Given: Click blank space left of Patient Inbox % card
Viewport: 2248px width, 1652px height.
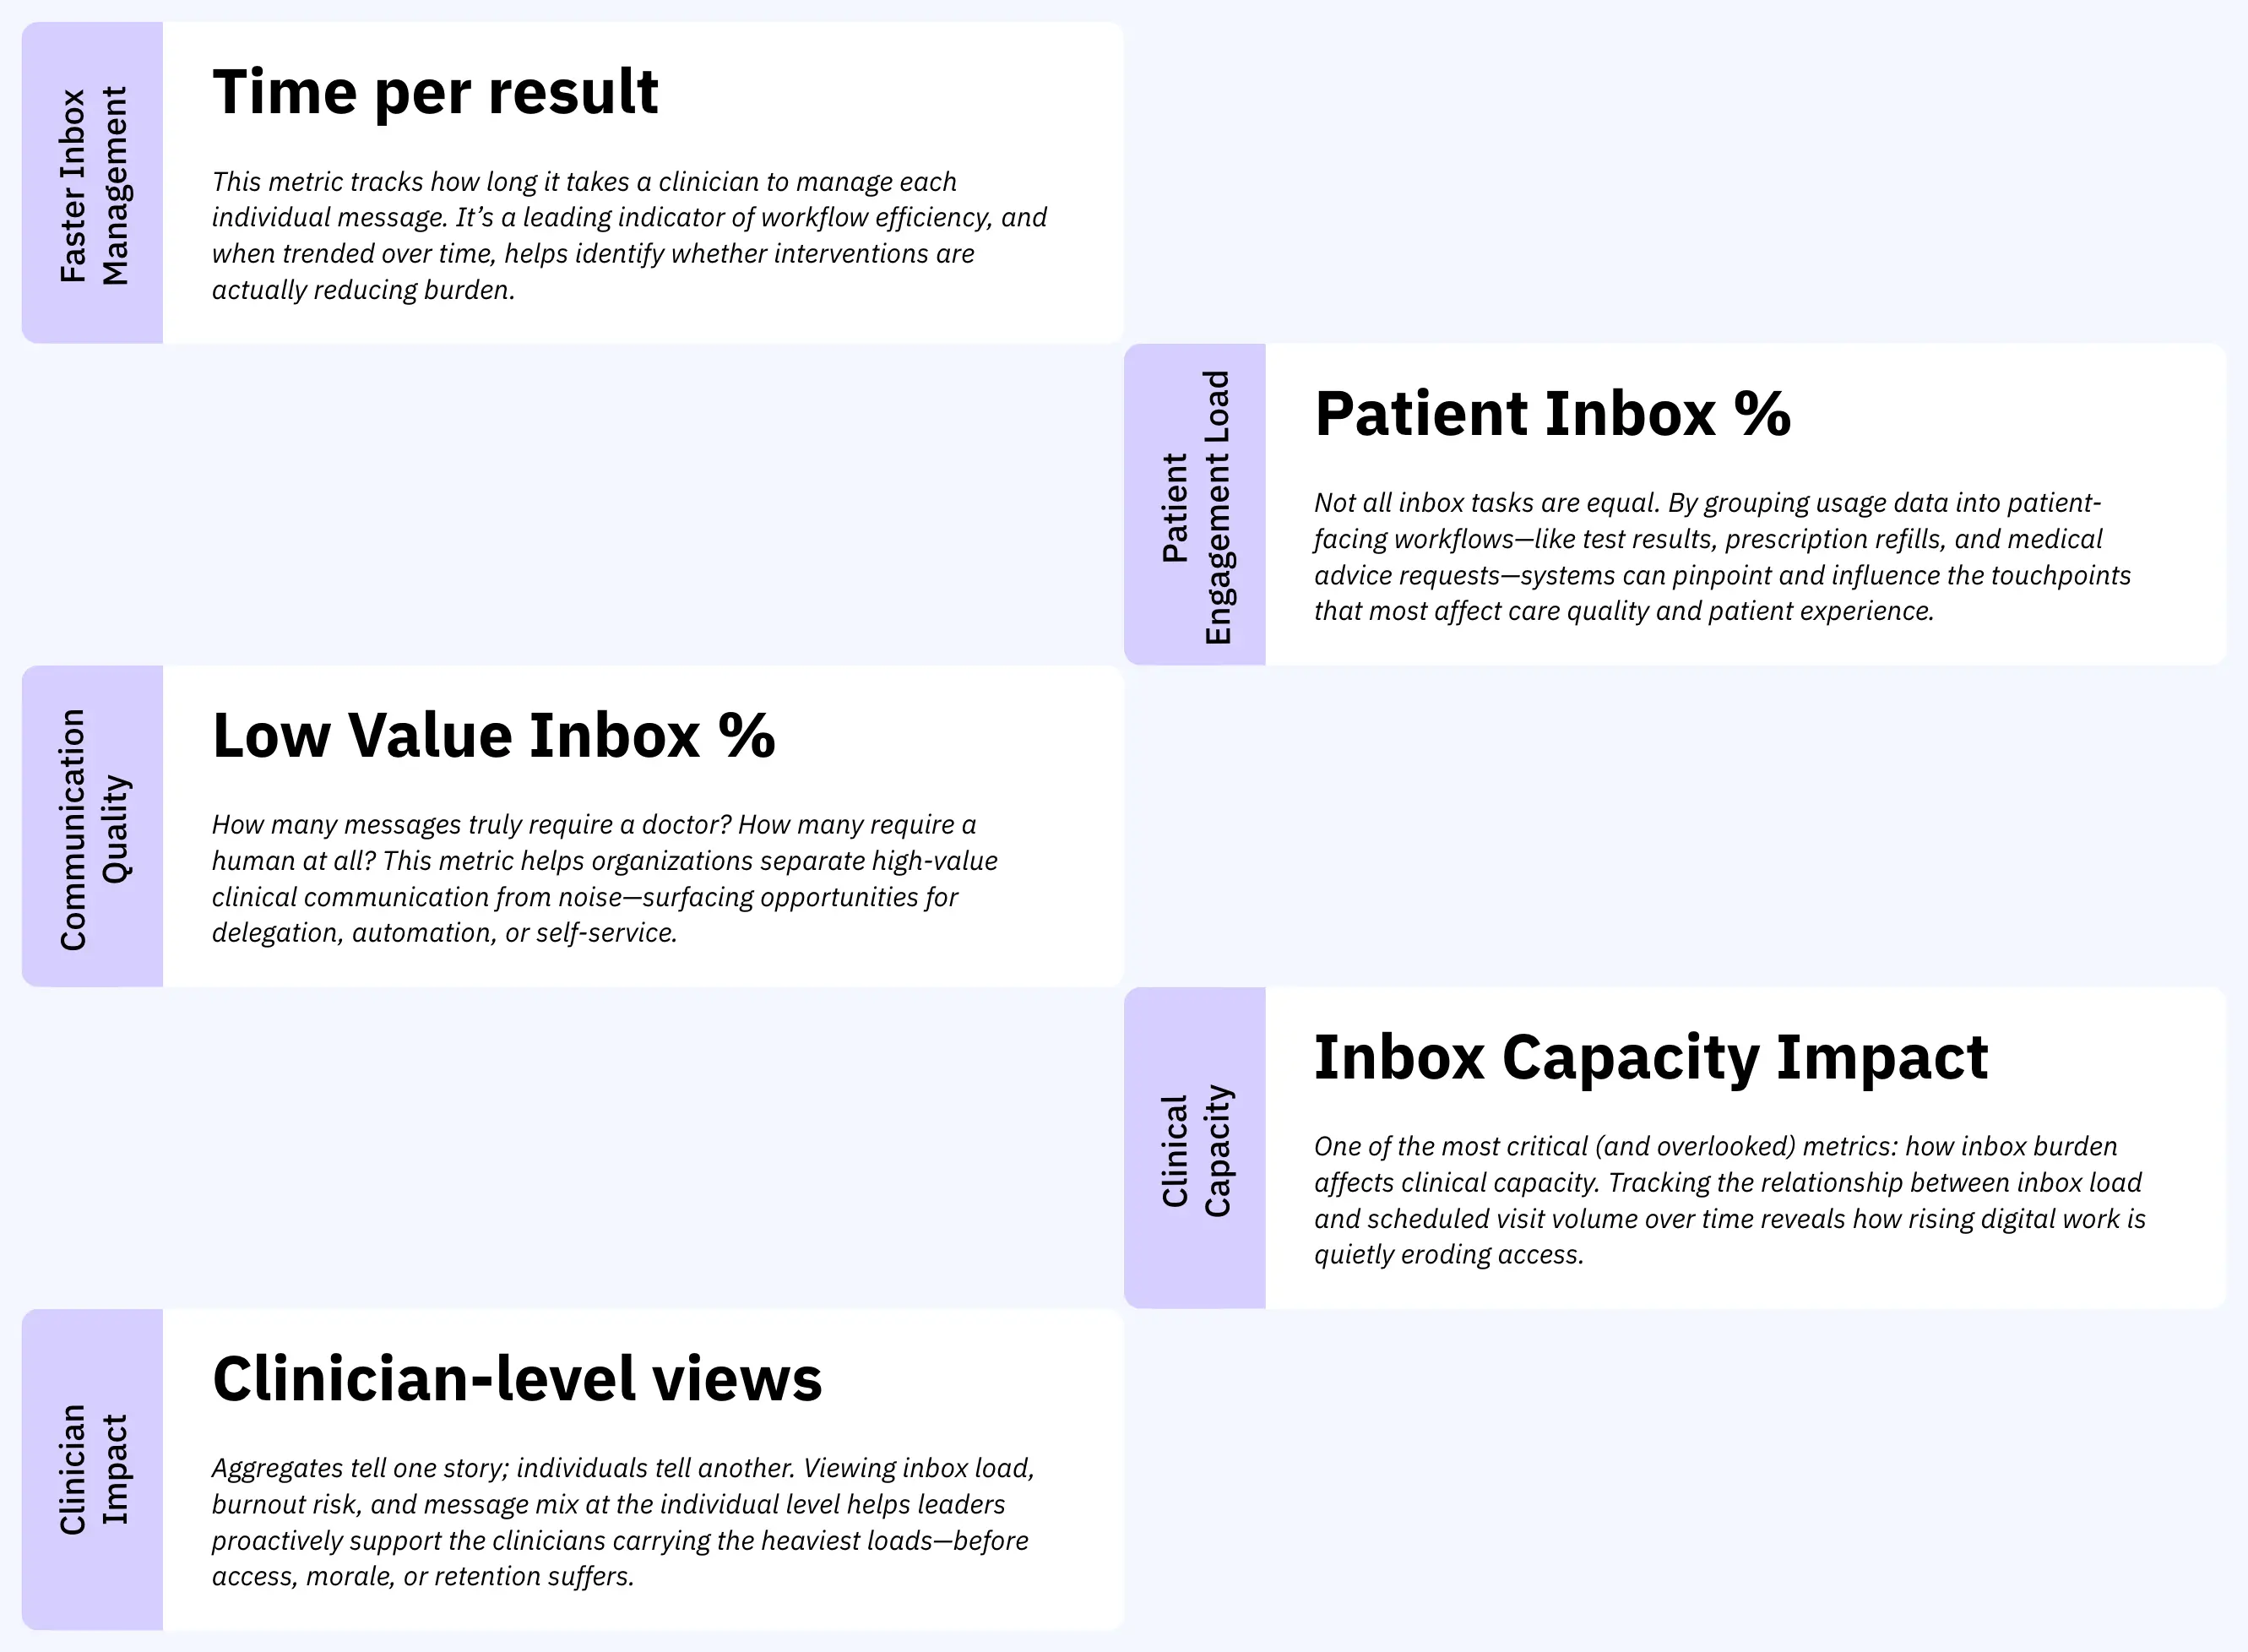Looking at the screenshot, I should [x=570, y=506].
